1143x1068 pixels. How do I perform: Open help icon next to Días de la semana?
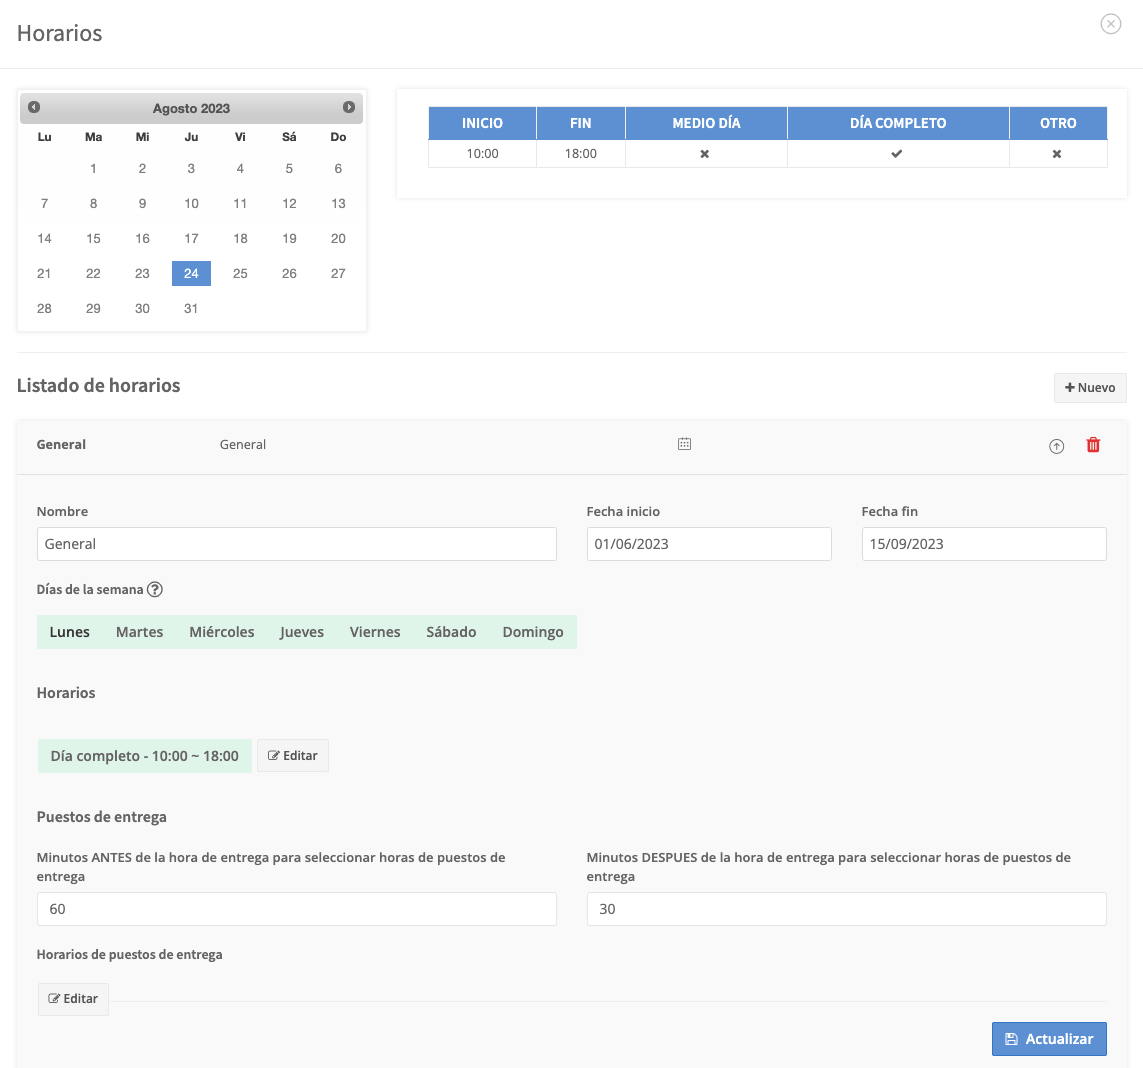155,589
